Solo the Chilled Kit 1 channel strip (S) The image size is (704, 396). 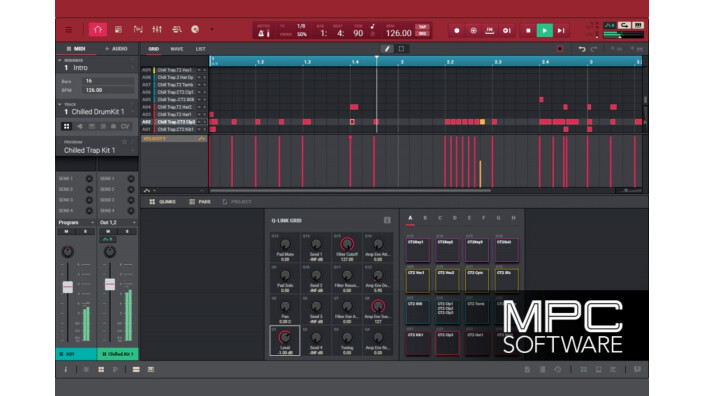coord(127,232)
